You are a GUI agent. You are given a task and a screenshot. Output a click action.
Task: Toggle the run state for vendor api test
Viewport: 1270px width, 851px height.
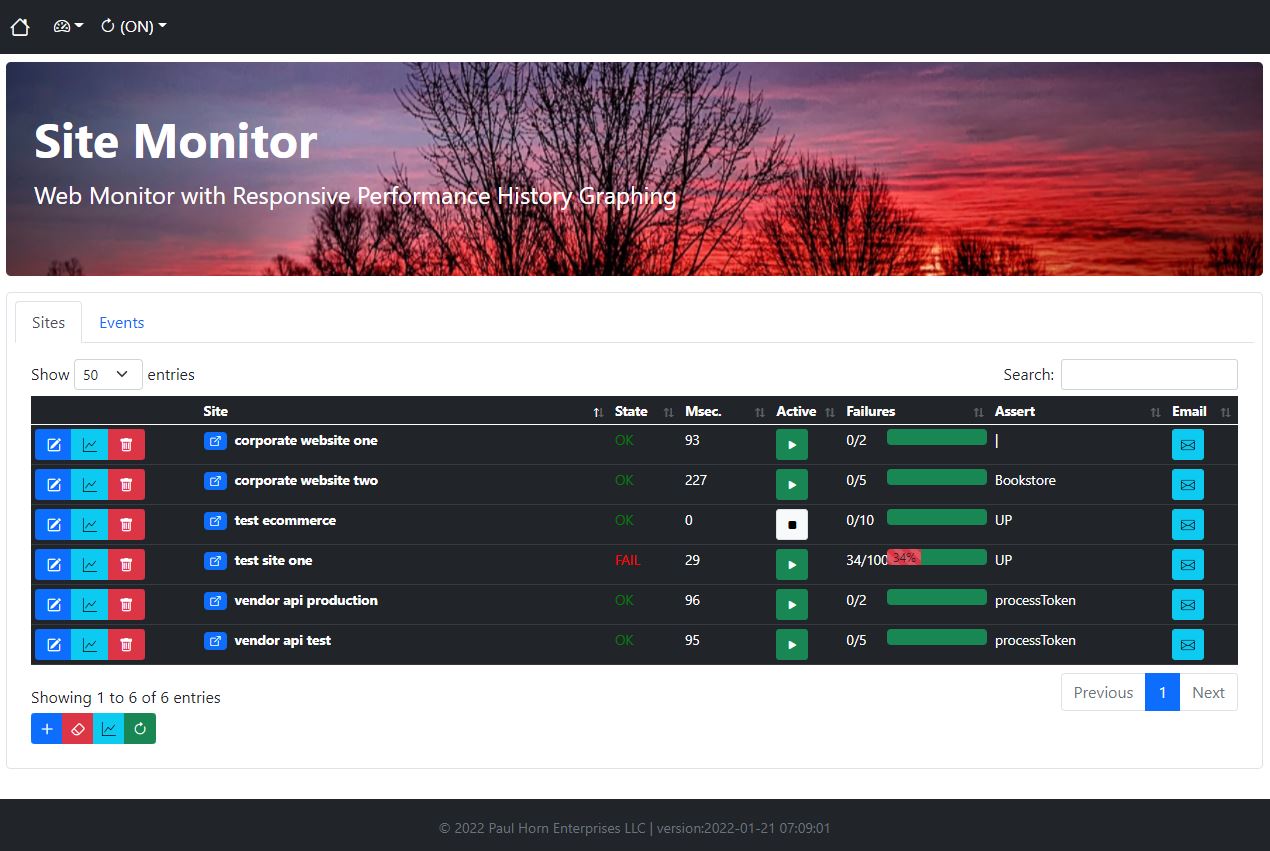point(791,644)
